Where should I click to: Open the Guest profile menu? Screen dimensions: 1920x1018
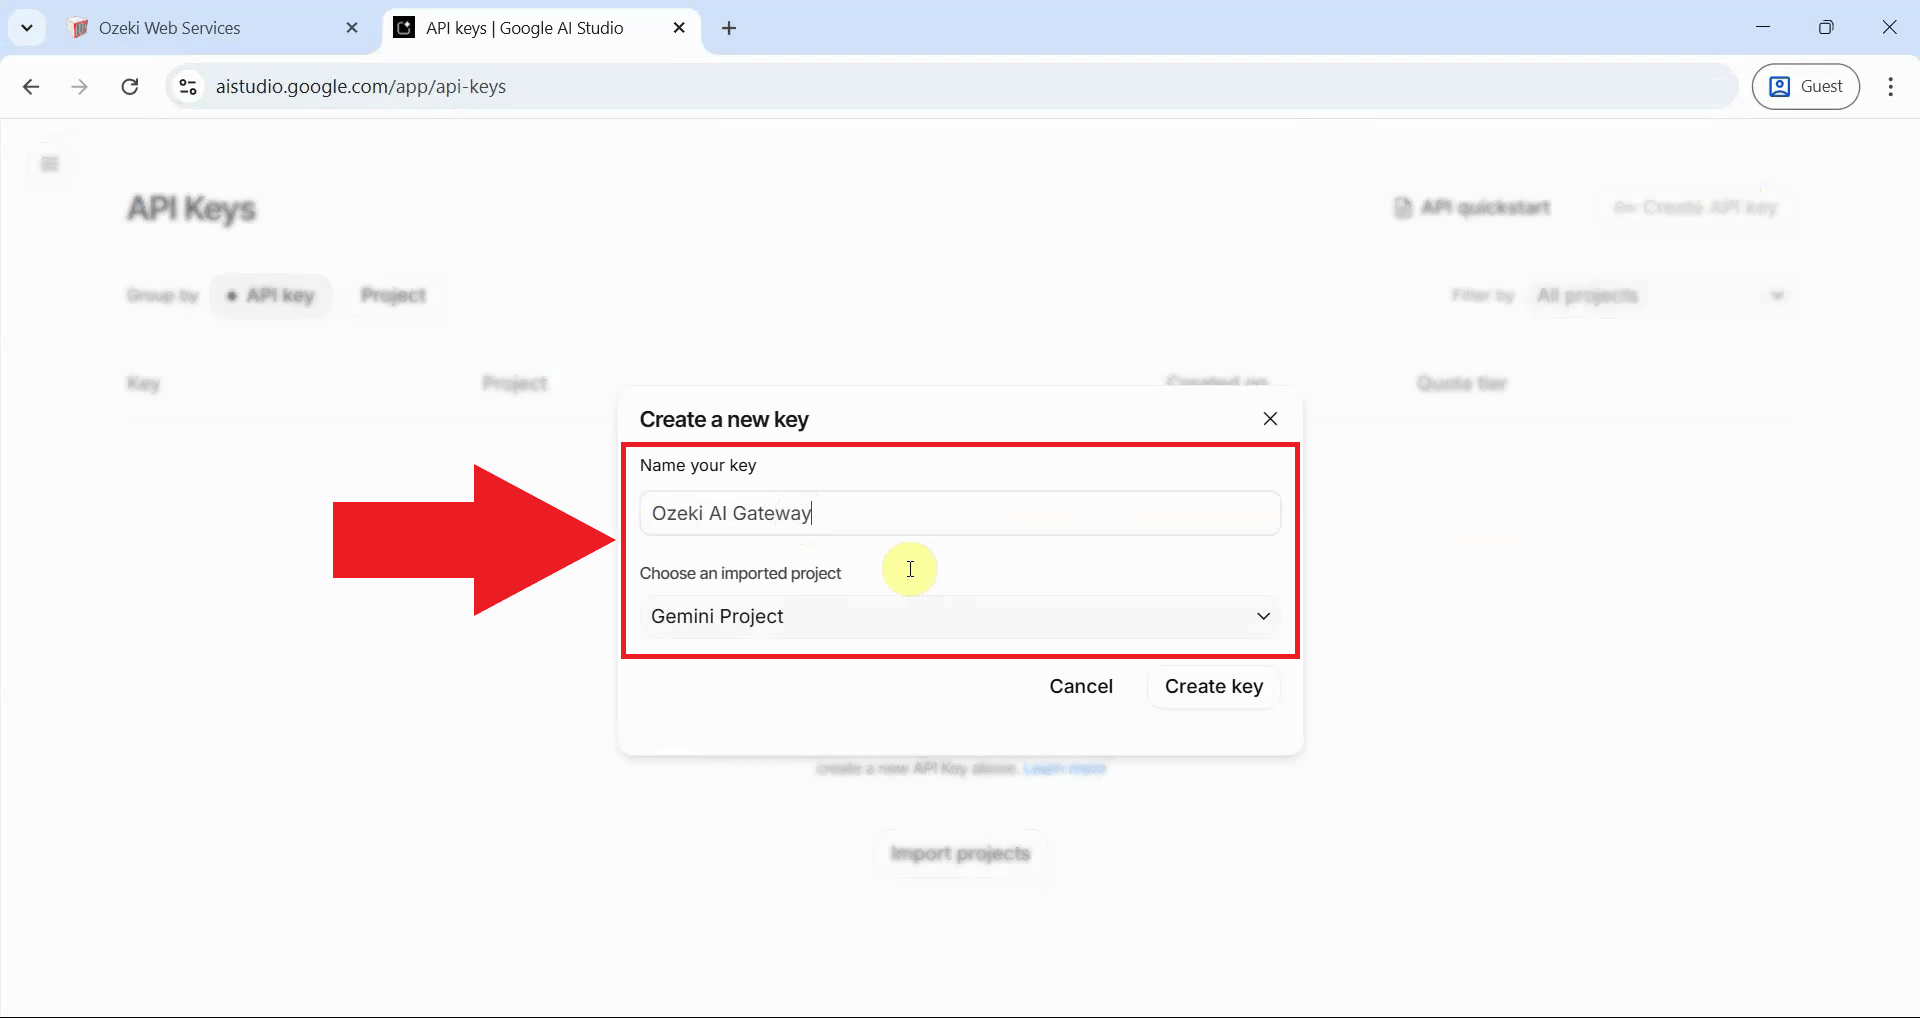click(x=1806, y=86)
